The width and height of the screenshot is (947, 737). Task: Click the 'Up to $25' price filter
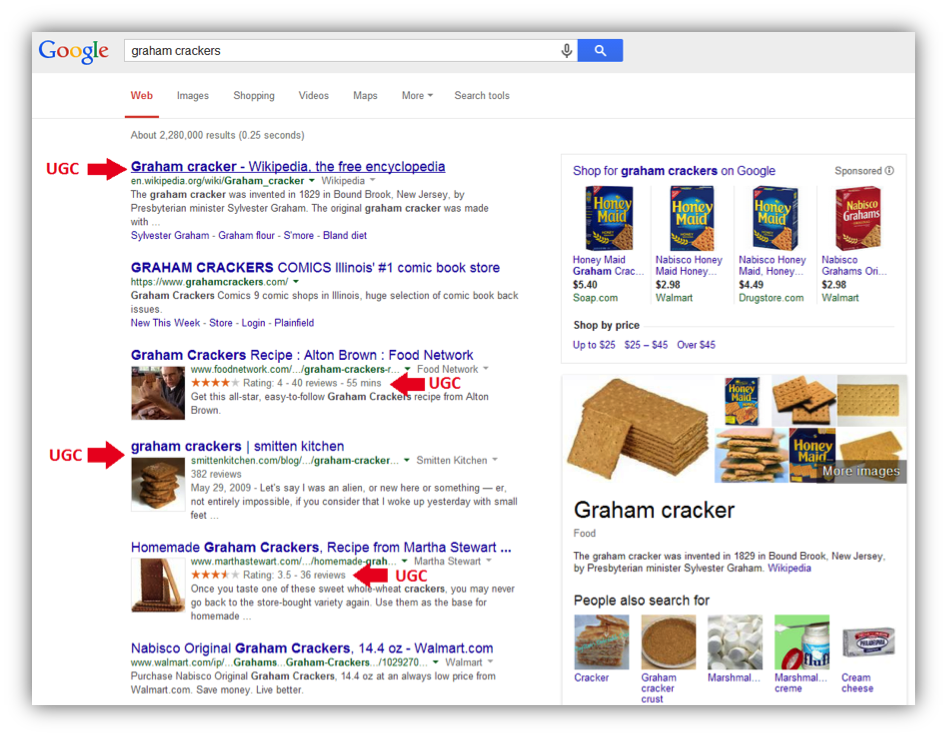[x=594, y=345]
